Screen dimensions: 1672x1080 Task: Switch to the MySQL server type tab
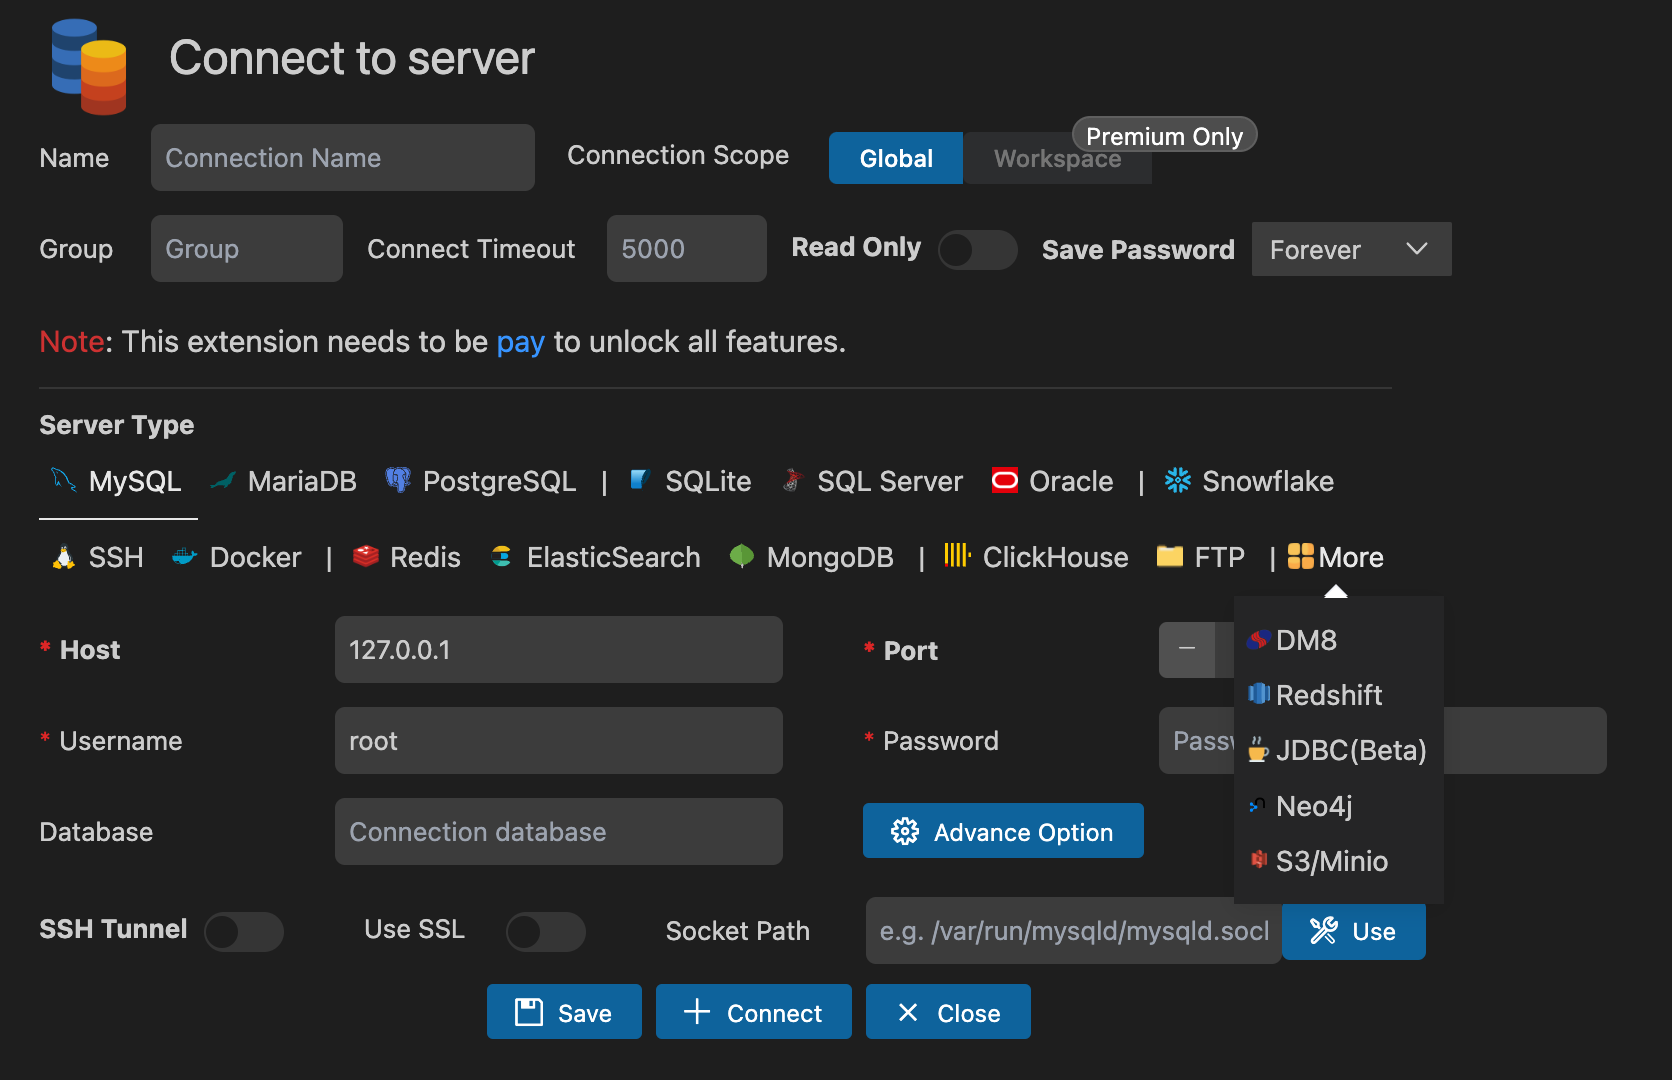tap(118, 482)
